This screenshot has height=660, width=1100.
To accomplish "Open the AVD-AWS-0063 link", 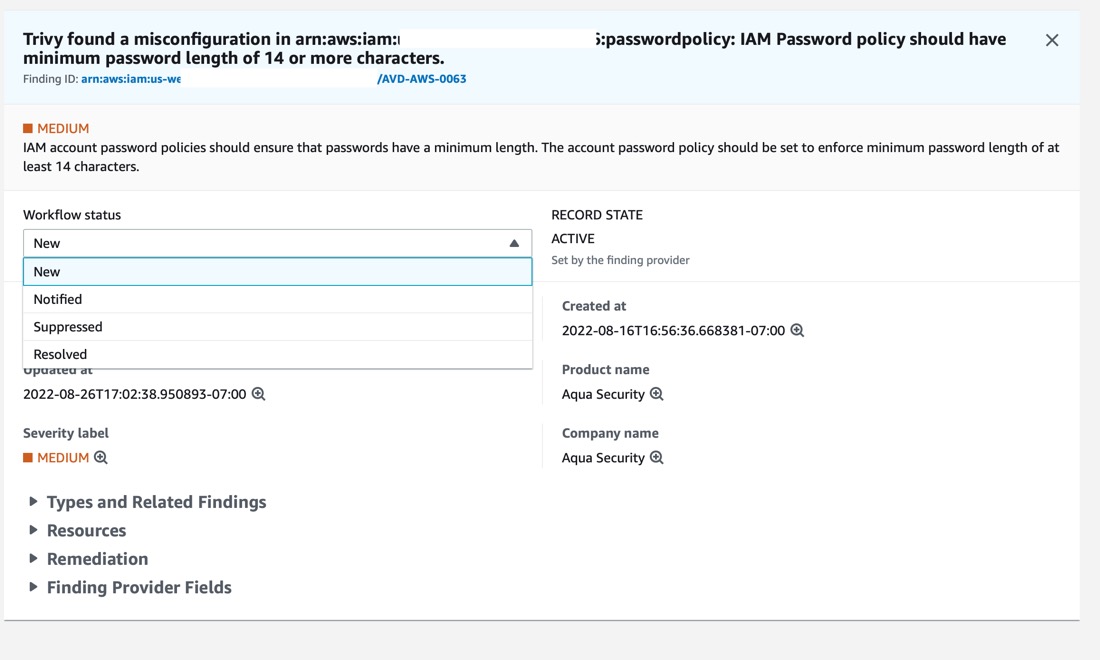I will pos(422,79).
